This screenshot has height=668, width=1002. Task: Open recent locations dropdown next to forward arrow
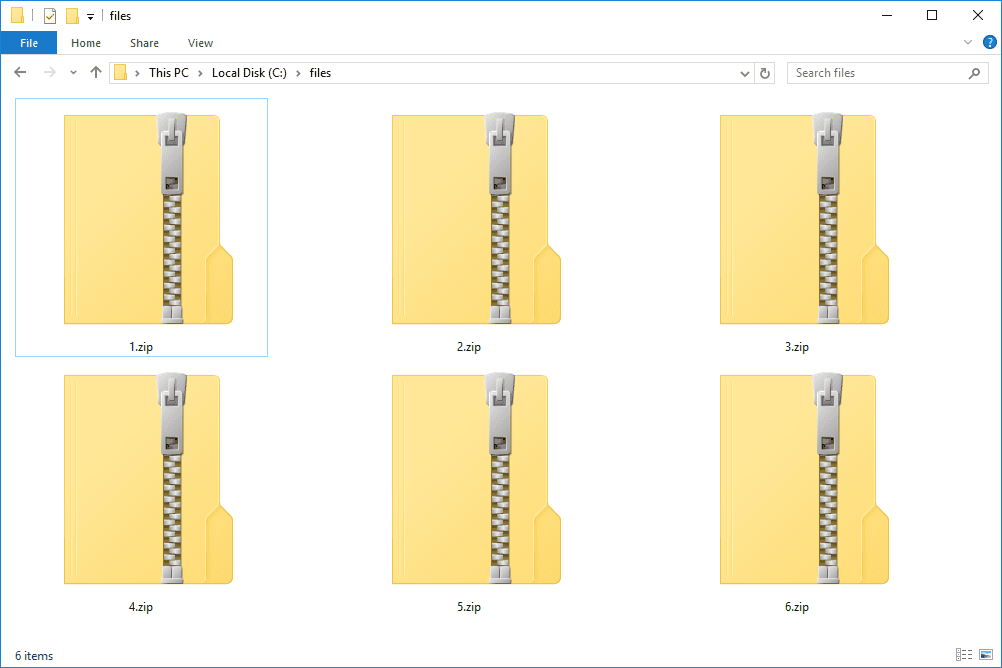click(72, 72)
